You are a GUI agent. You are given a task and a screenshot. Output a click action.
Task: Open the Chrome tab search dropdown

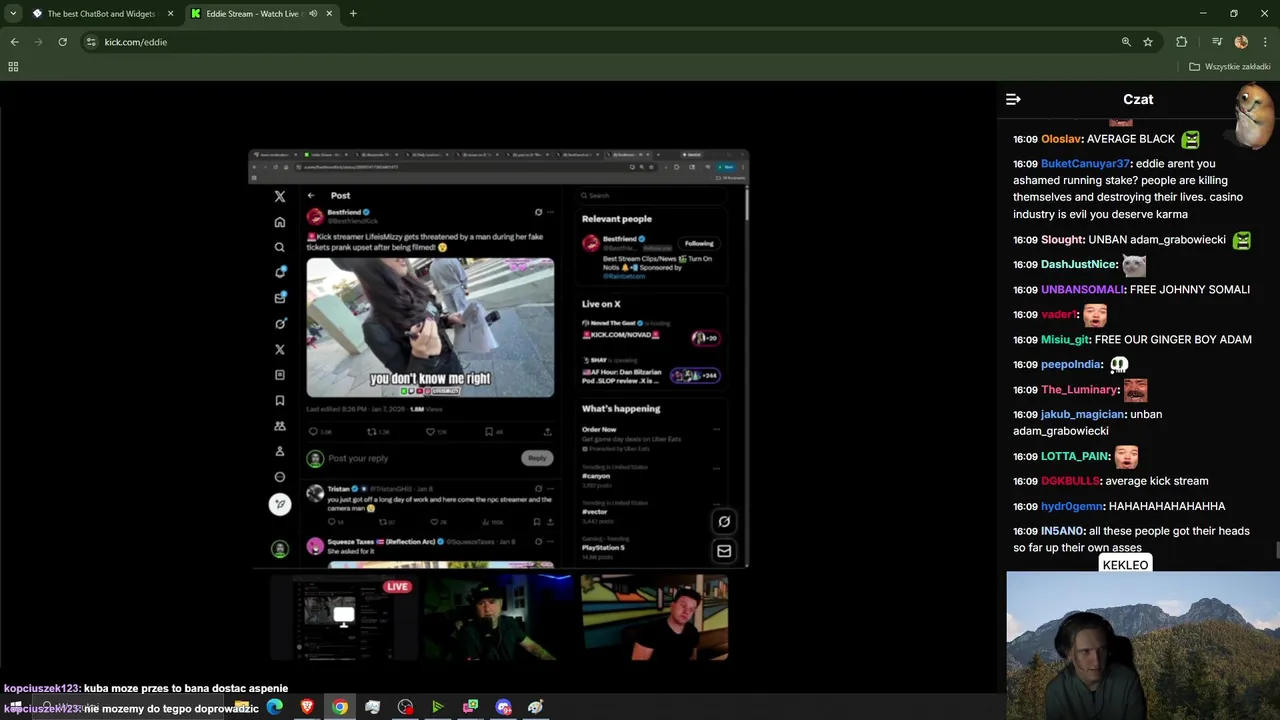(13, 14)
